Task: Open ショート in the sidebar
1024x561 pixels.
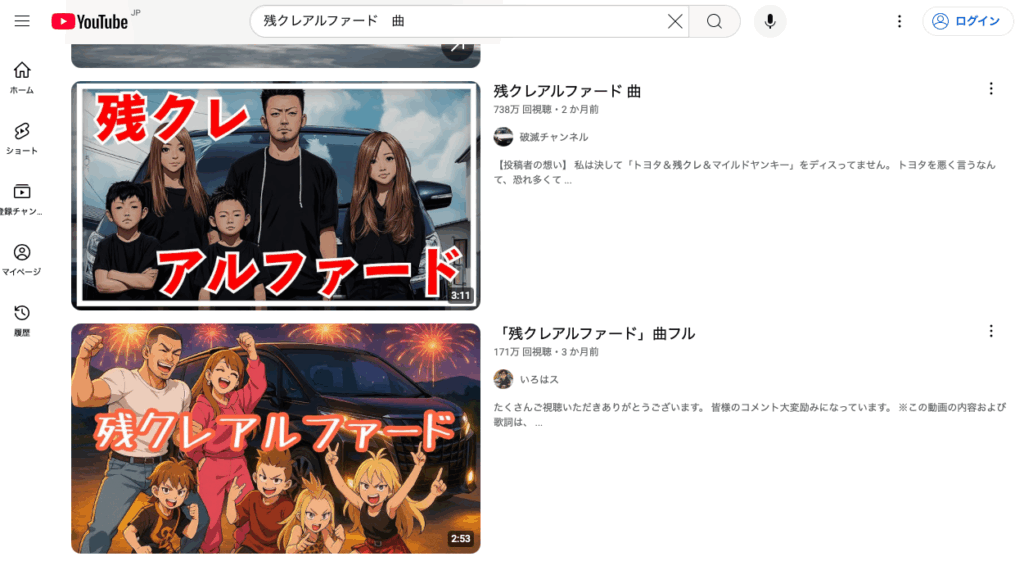Action: (x=22, y=138)
